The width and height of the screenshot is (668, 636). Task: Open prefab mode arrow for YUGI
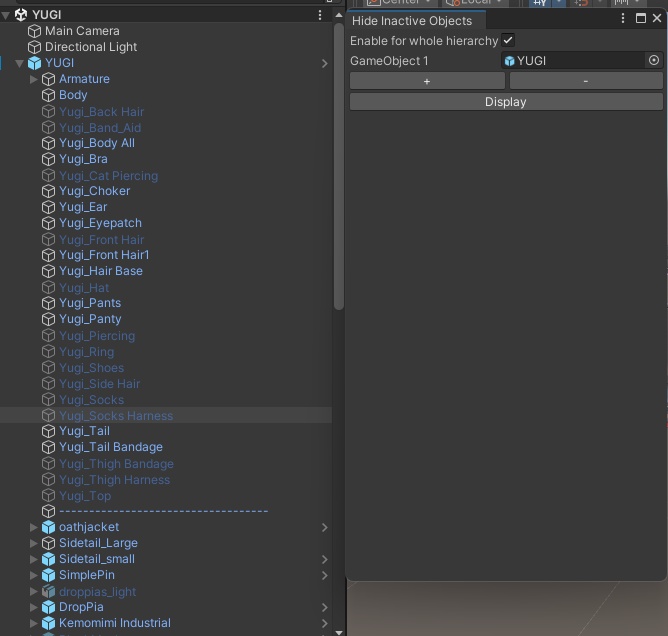point(325,63)
